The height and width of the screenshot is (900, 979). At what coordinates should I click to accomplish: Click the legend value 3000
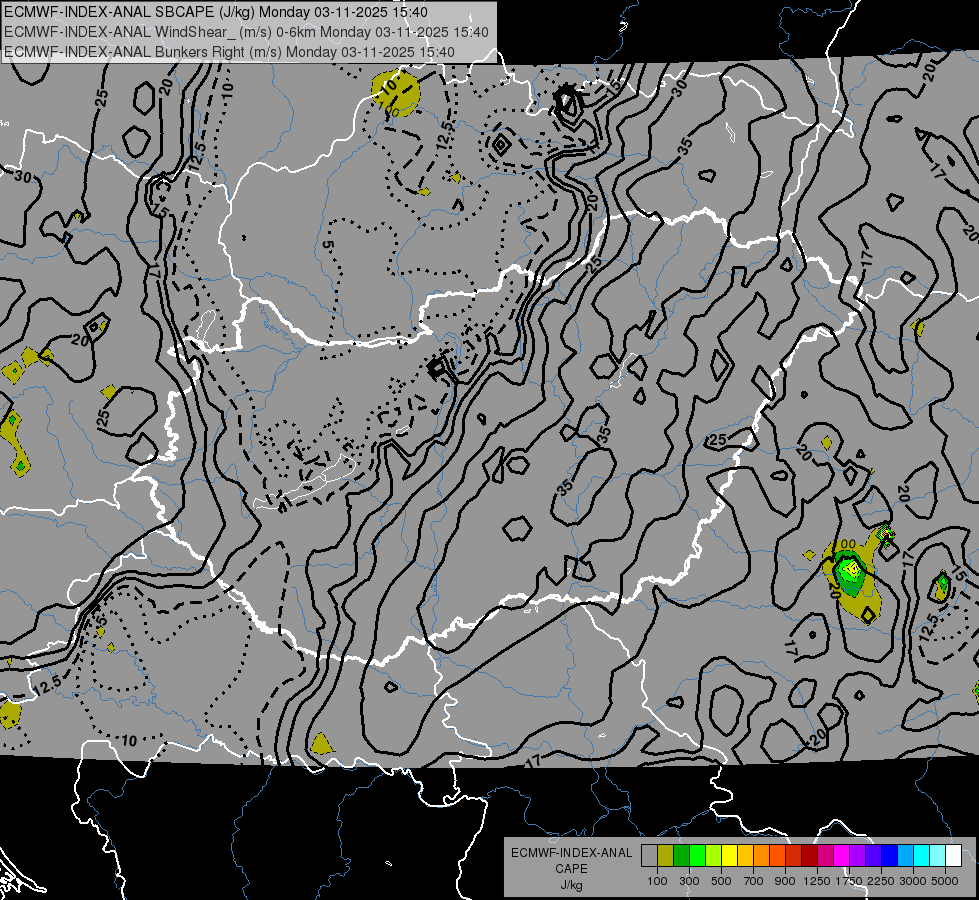pyautogui.click(x=913, y=881)
